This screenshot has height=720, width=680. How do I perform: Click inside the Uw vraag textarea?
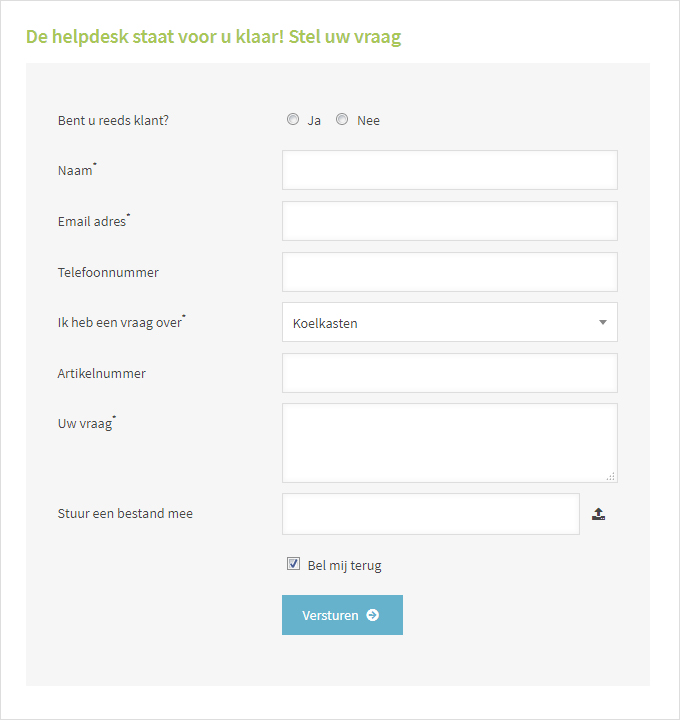pos(450,443)
